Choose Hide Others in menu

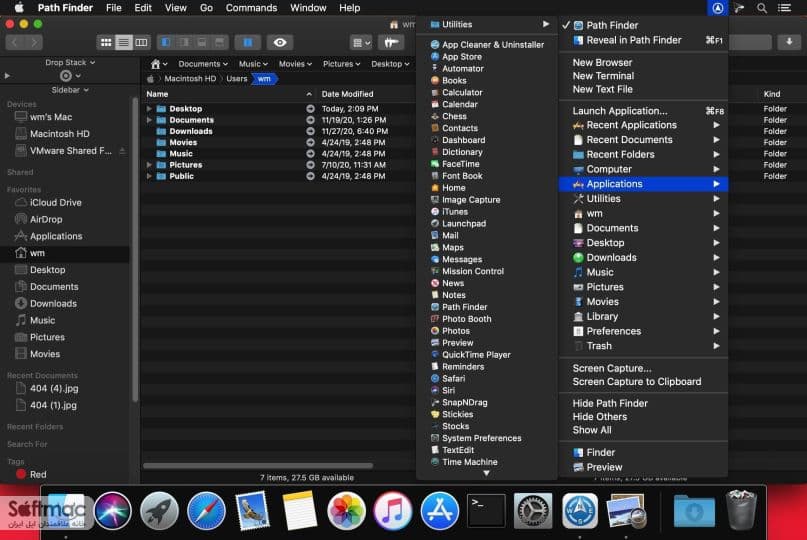point(643,417)
